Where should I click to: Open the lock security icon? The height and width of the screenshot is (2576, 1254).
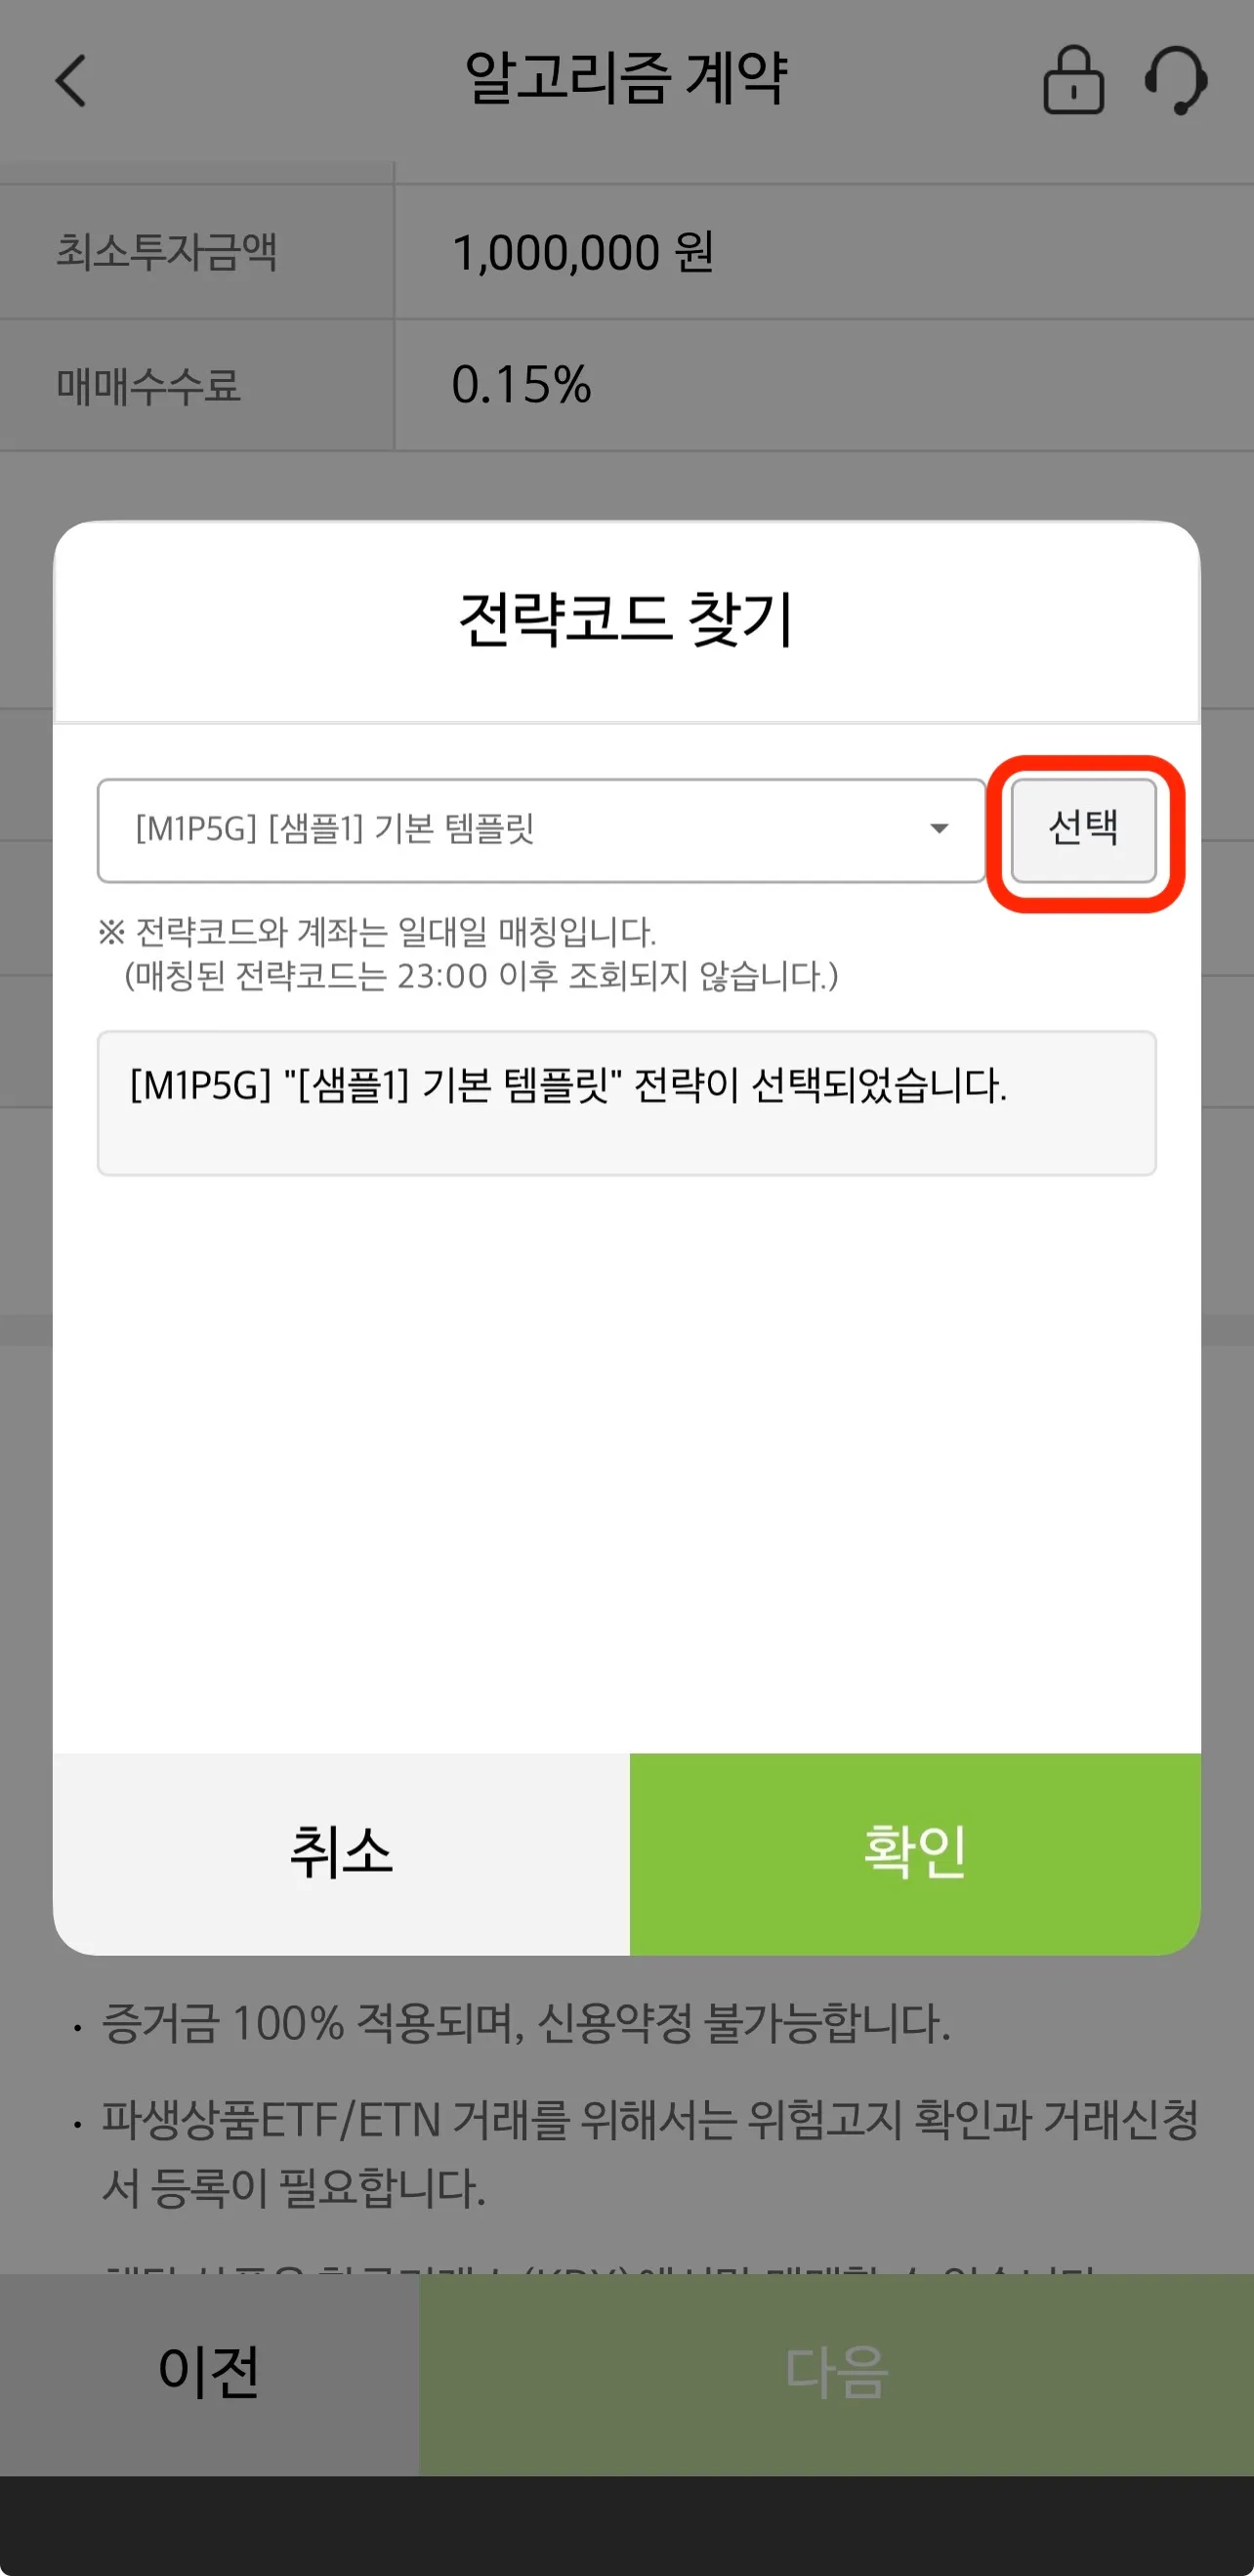(x=1073, y=80)
